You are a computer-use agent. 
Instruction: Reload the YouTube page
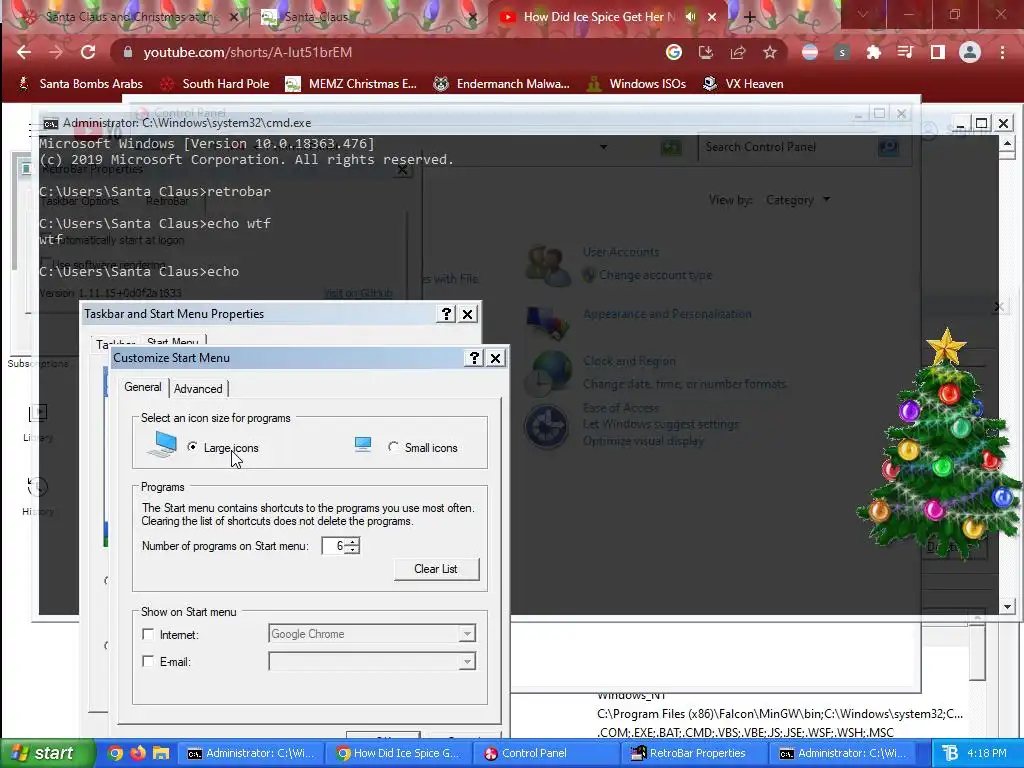(88, 52)
